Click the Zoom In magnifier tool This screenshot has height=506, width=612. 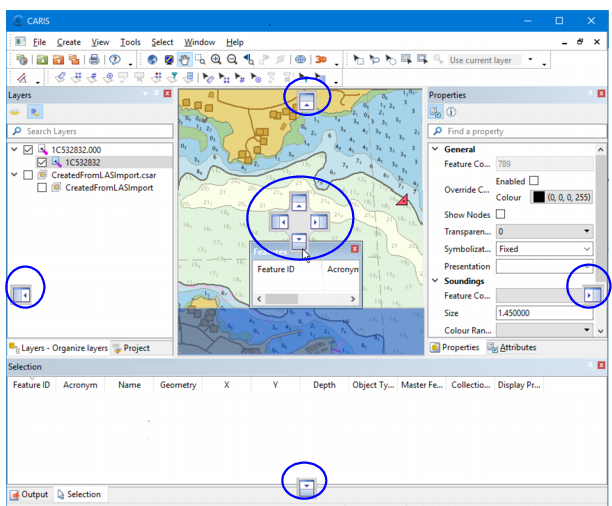216,60
